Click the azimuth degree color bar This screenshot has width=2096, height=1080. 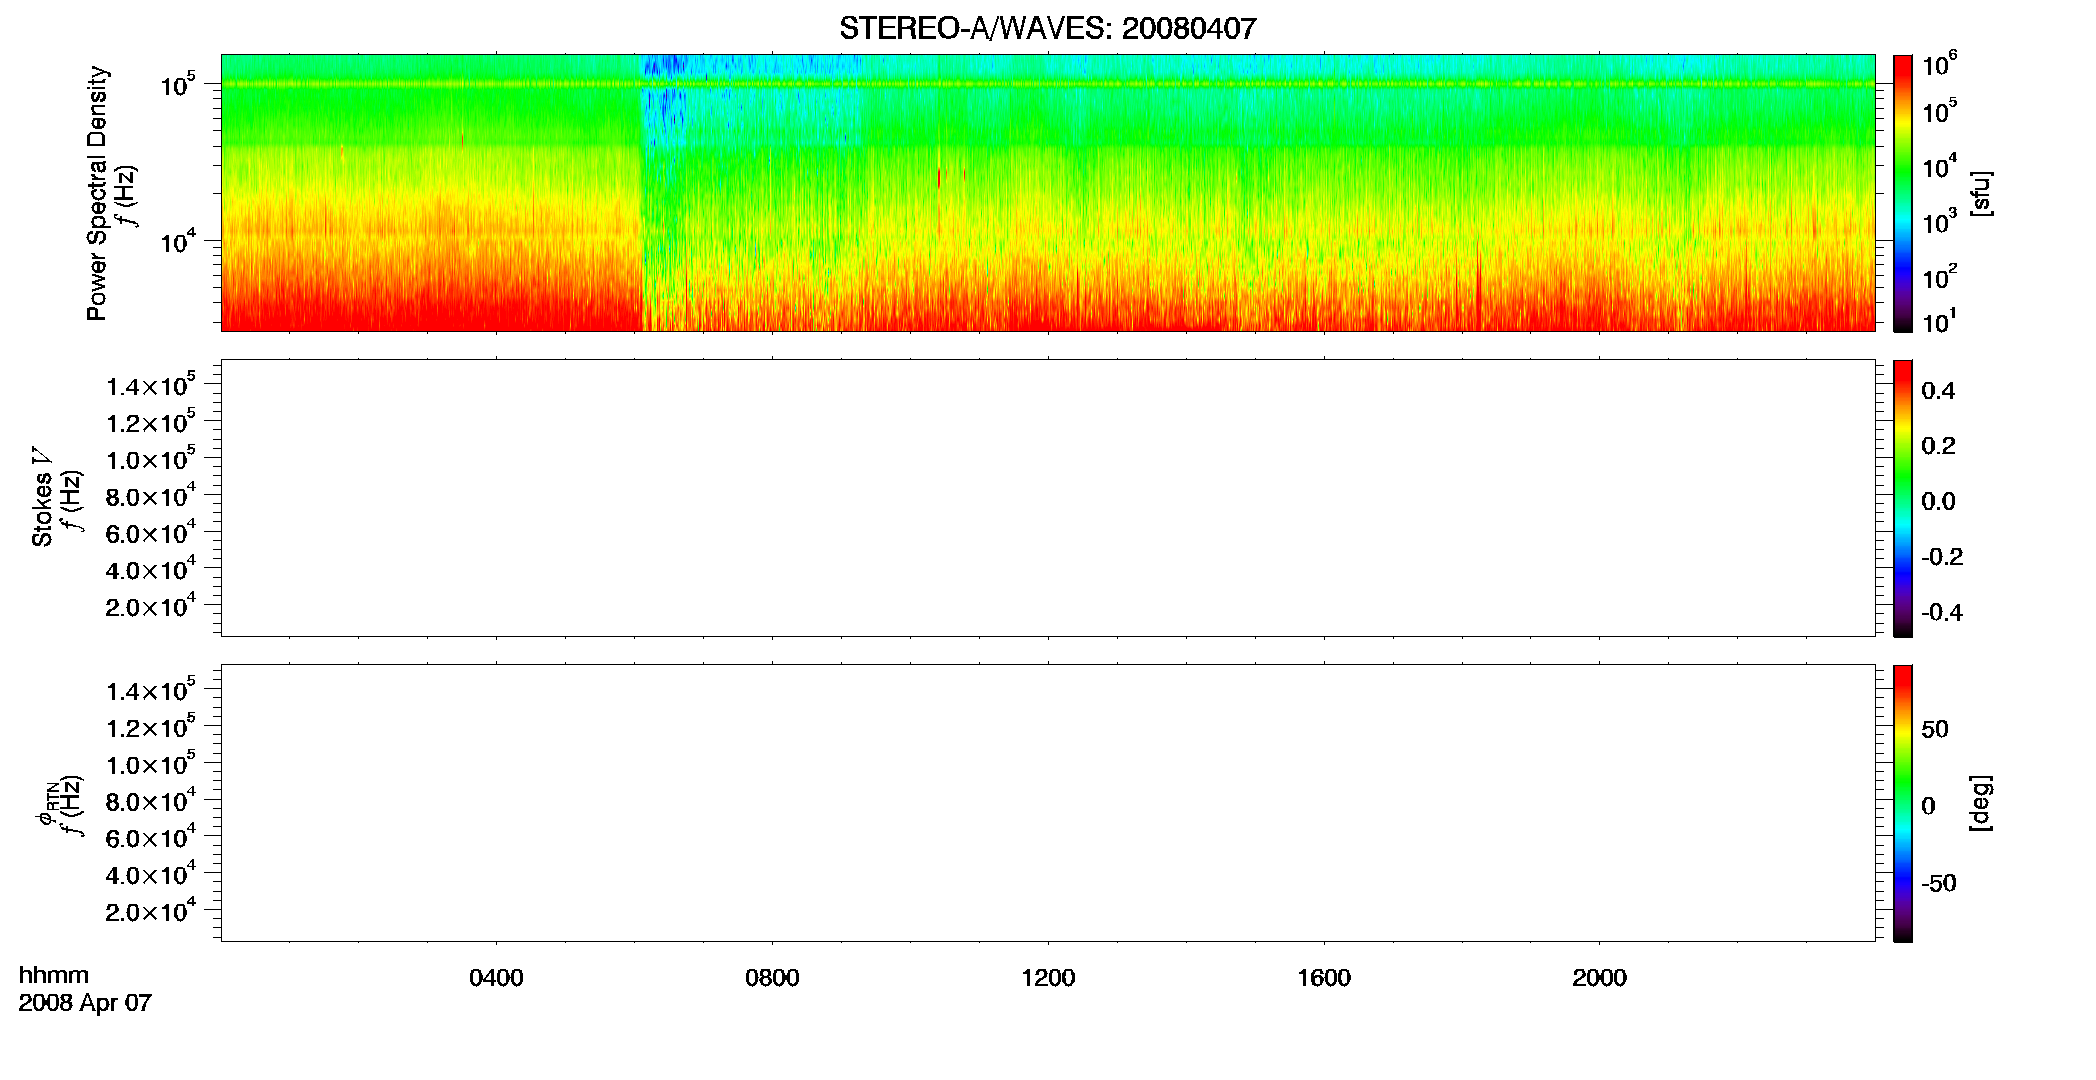1902,803
